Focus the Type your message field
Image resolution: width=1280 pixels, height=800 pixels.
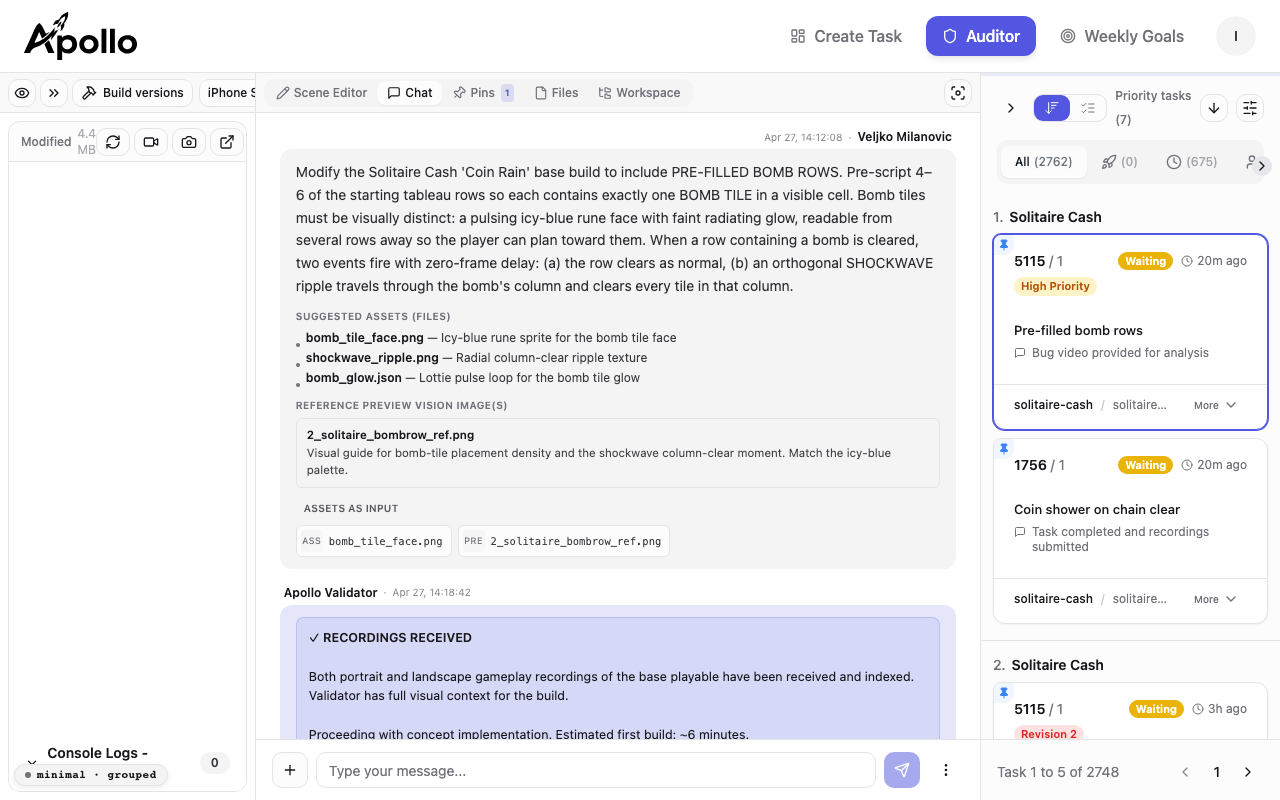click(596, 770)
